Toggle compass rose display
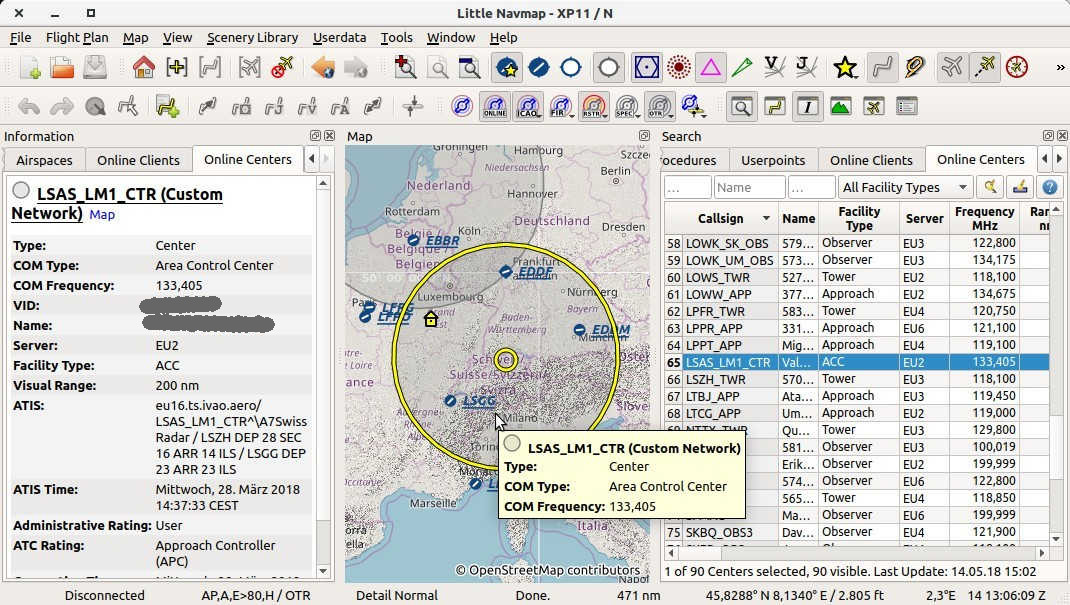The height and width of the screenshot is (605, 1070). tap(1017, 68)
